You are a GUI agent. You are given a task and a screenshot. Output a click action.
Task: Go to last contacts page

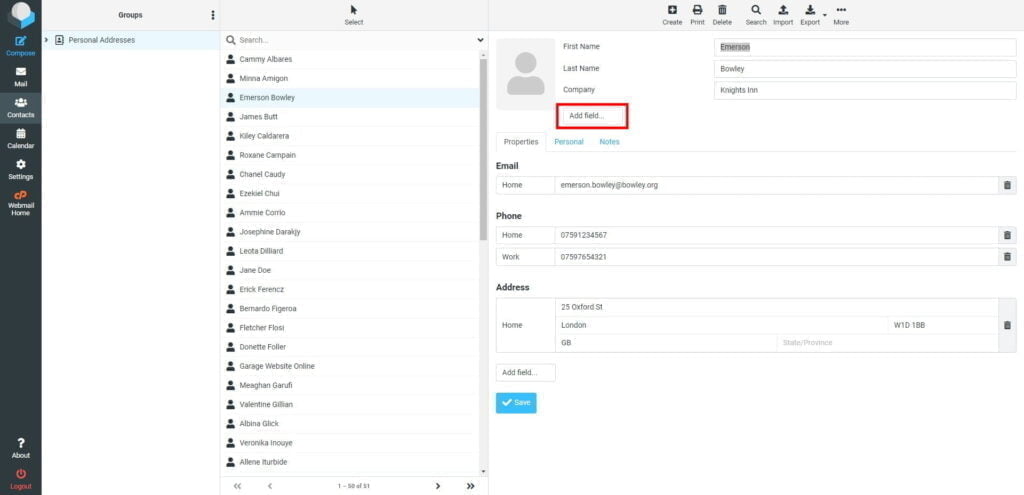tap(470, 486)
